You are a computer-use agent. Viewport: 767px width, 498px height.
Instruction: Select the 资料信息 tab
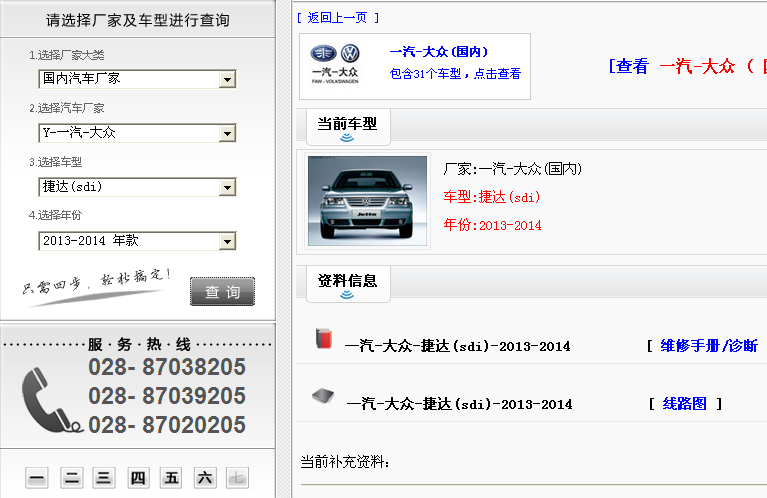348,284
